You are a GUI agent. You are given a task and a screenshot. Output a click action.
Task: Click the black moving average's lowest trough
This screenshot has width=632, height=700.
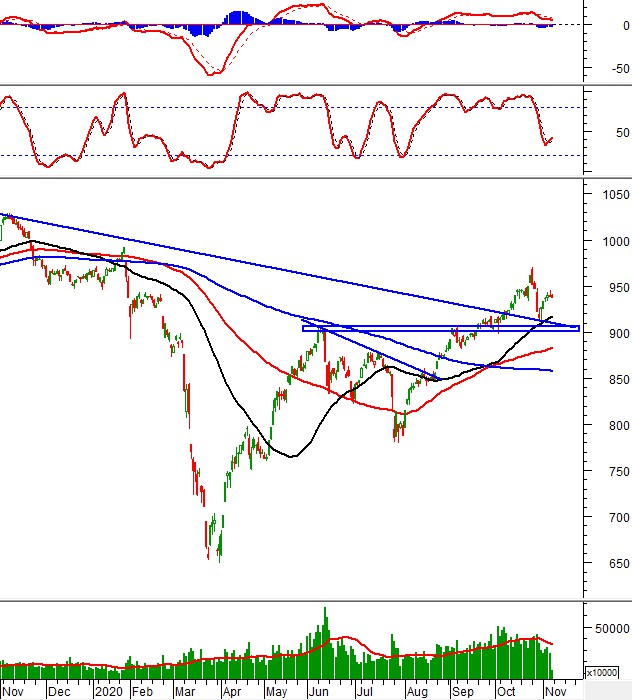point(290,456)
